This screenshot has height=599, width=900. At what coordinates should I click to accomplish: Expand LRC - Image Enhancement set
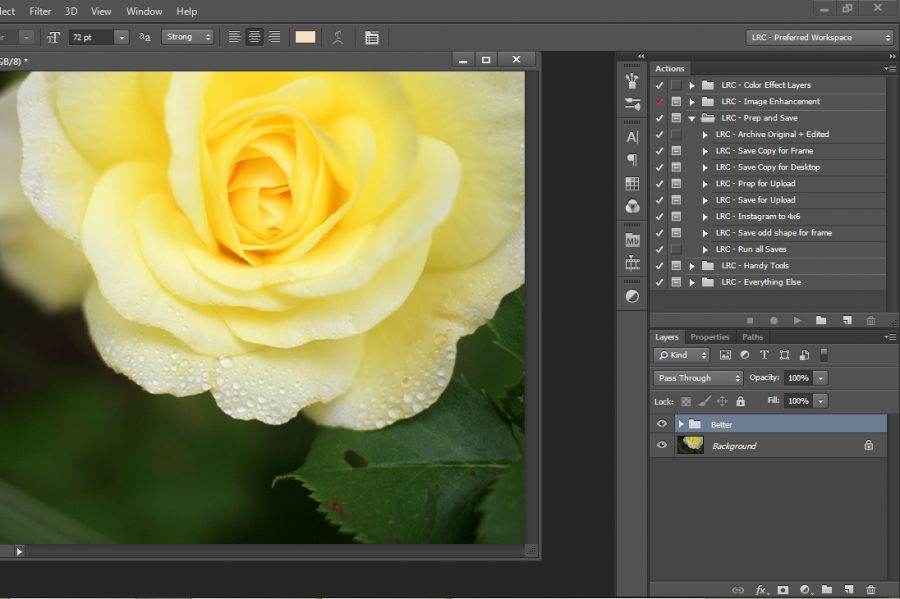692,102
